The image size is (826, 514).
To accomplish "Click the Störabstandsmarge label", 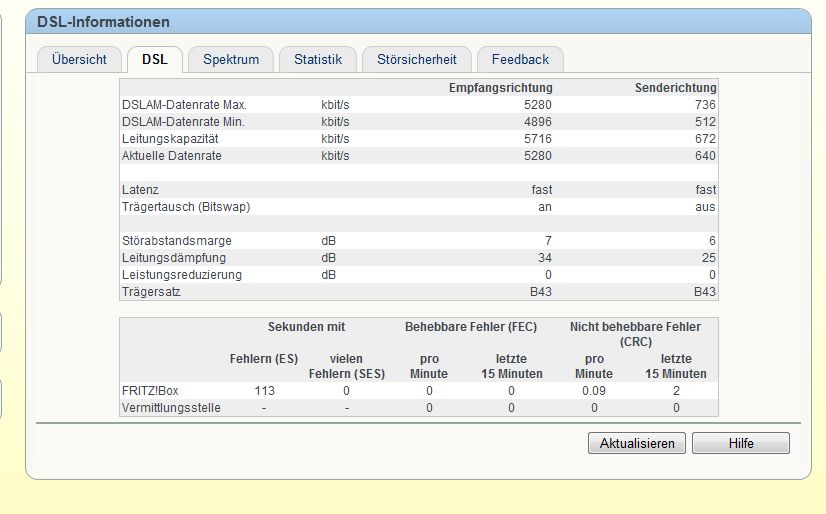I will click(176, 241).
